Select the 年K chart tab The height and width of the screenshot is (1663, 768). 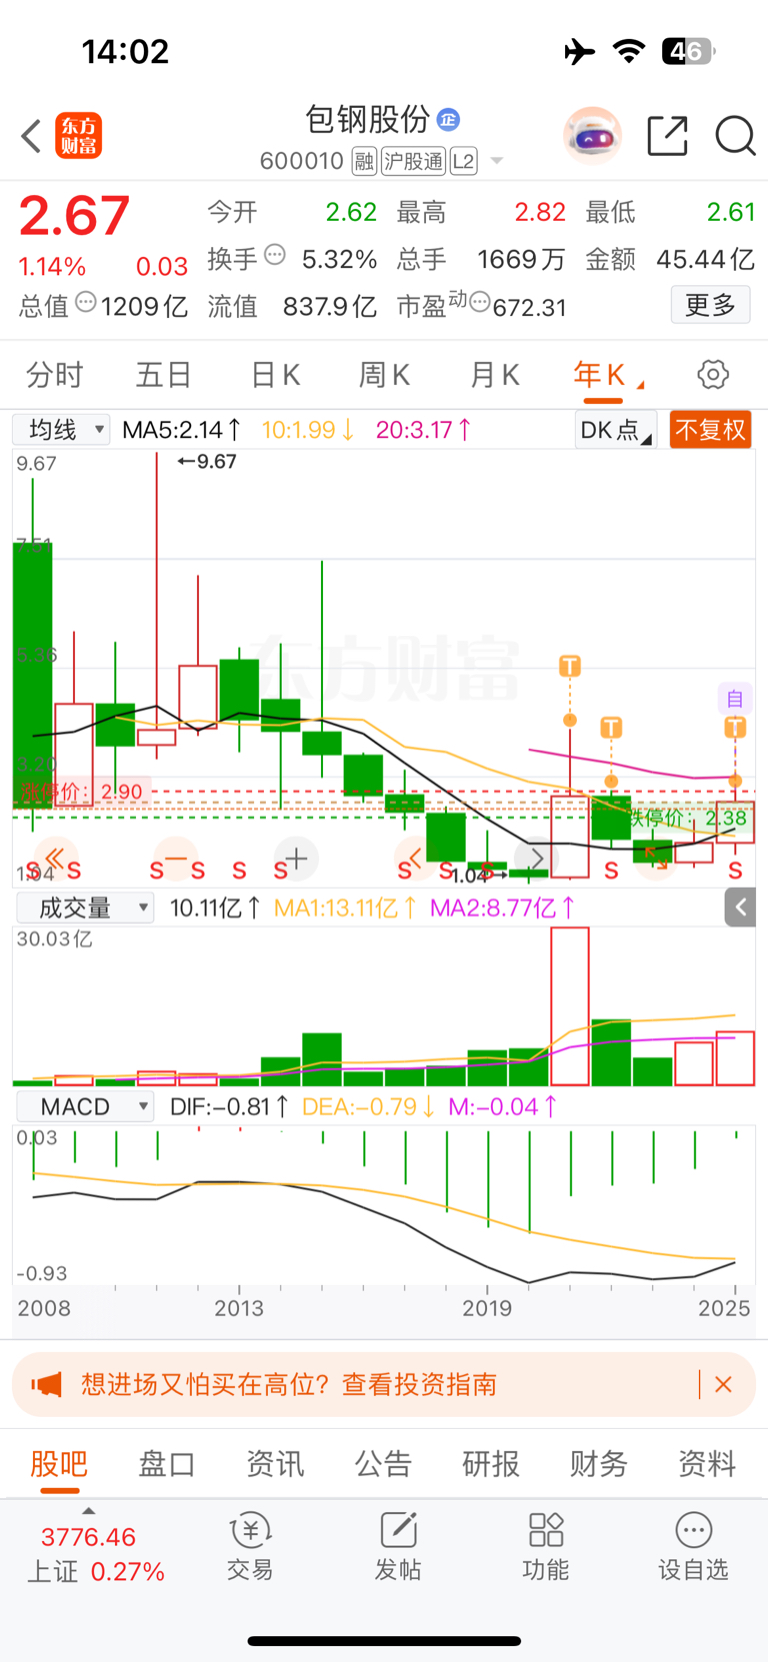pyautogui.click(x=604, y=375)
